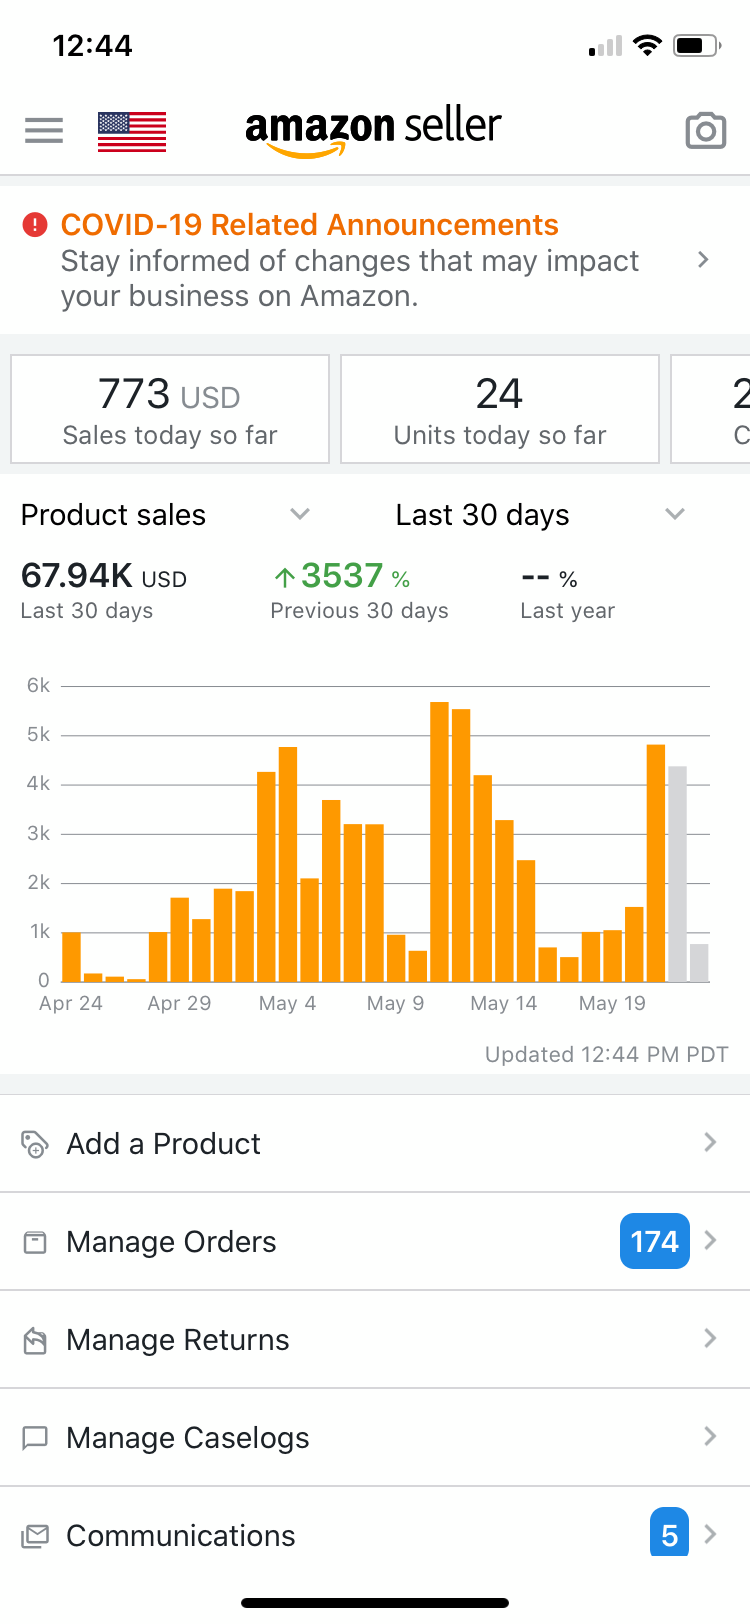Open the Manage Returns menu item
750x1624 pixels.
point(178,1340)
